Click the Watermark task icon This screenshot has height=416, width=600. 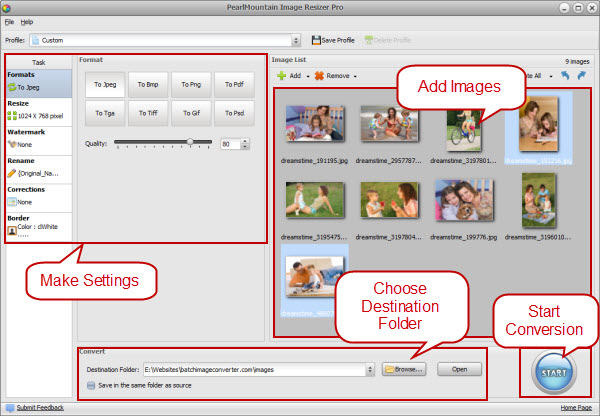(x=12, y=144)
